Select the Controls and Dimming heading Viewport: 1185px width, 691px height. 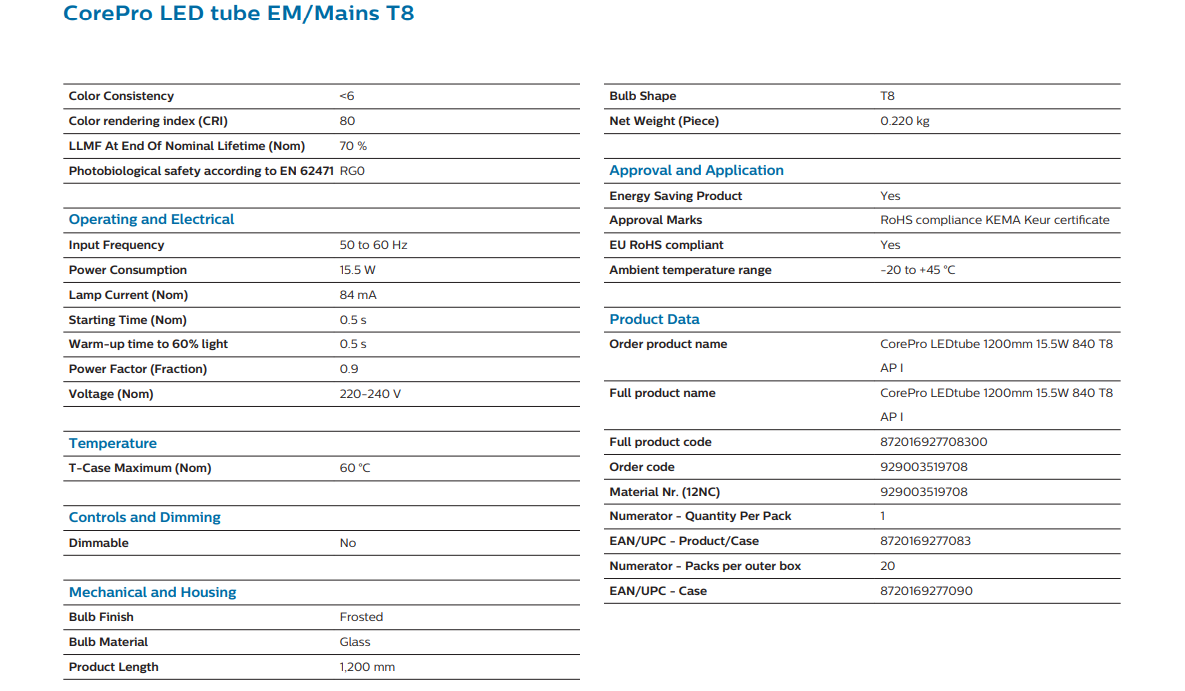(x=144, y=518)
